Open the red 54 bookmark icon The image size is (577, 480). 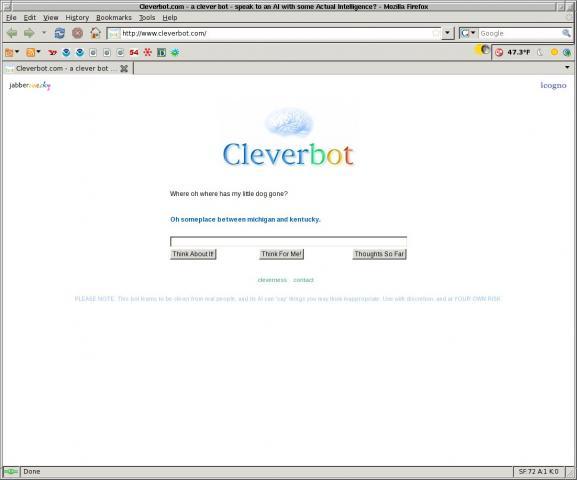point(134,53)
